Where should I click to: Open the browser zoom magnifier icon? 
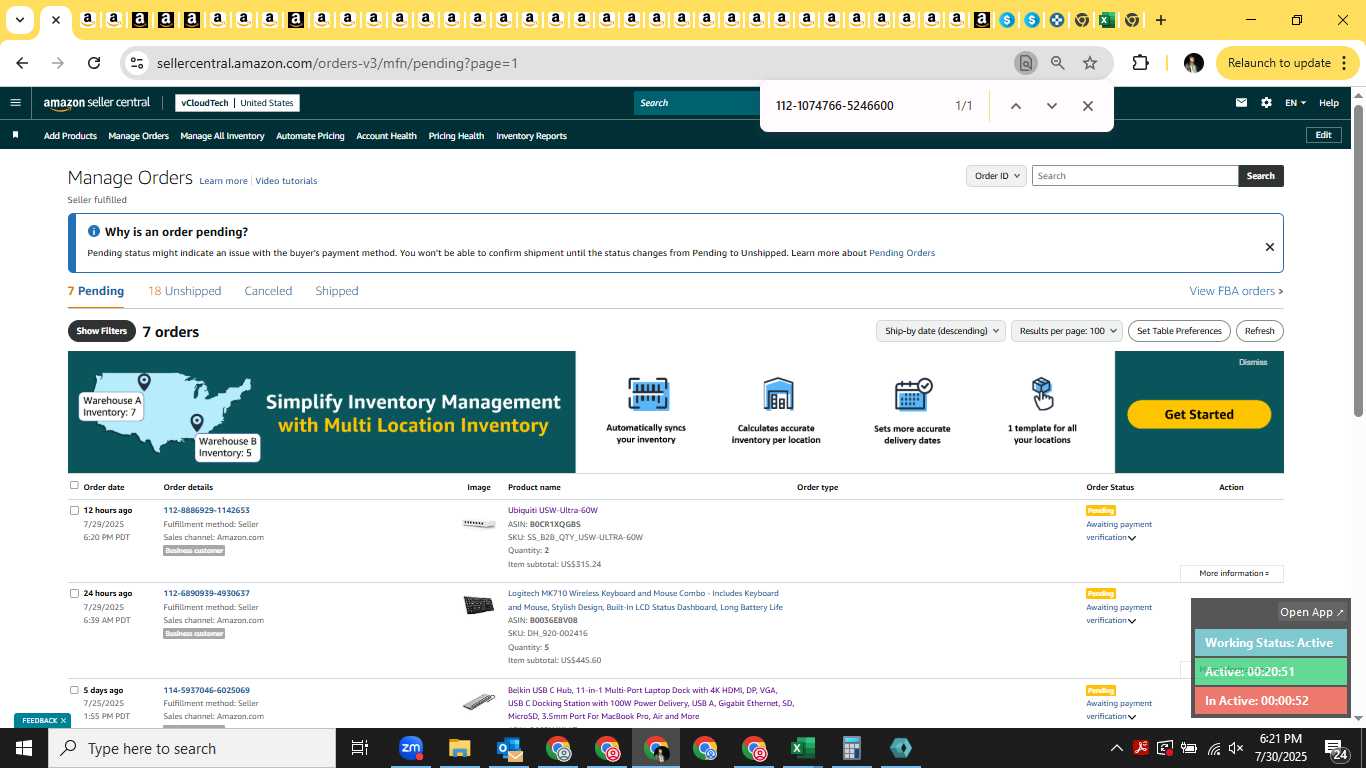point(1057,63)
